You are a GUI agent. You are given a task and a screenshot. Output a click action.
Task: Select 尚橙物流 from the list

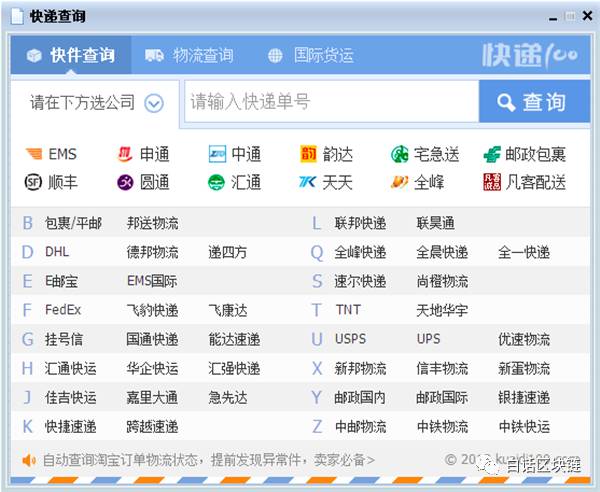pyautogui.click(x=442, y=281)
